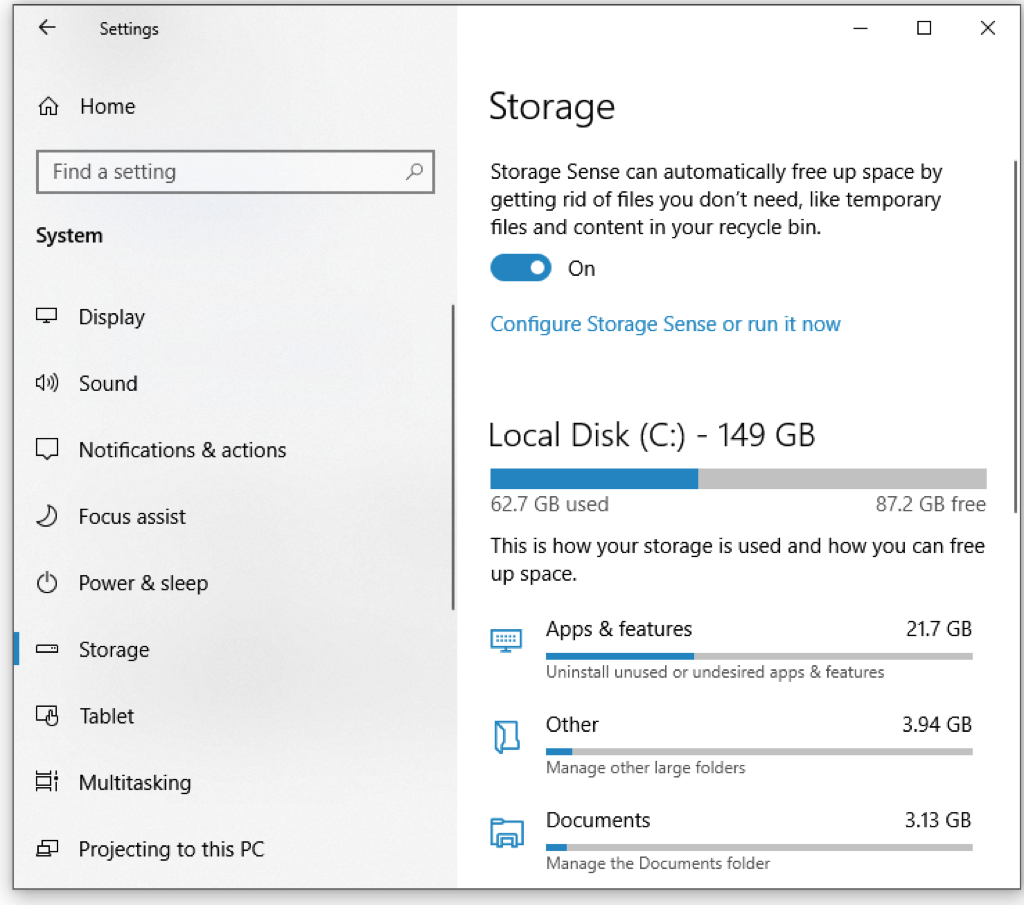
Task: Click the Notifications speech bubble icon
Action: point(46,449)
